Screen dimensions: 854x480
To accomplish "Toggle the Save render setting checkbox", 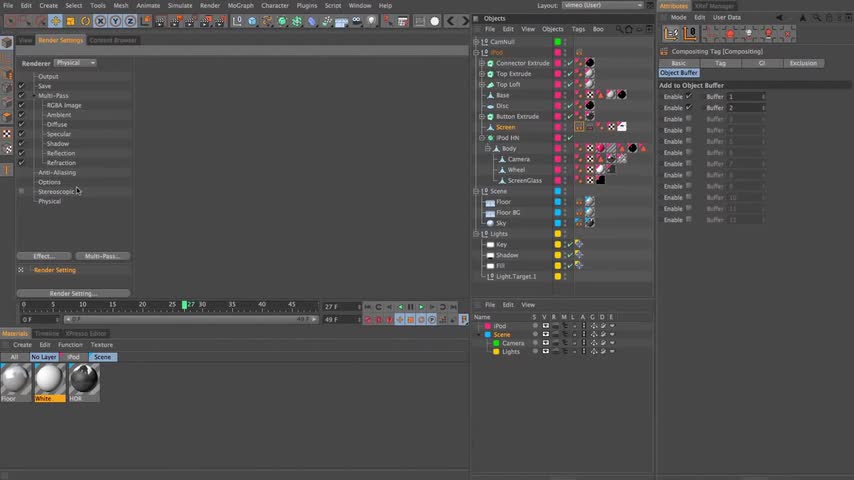I will pos(21,86).
